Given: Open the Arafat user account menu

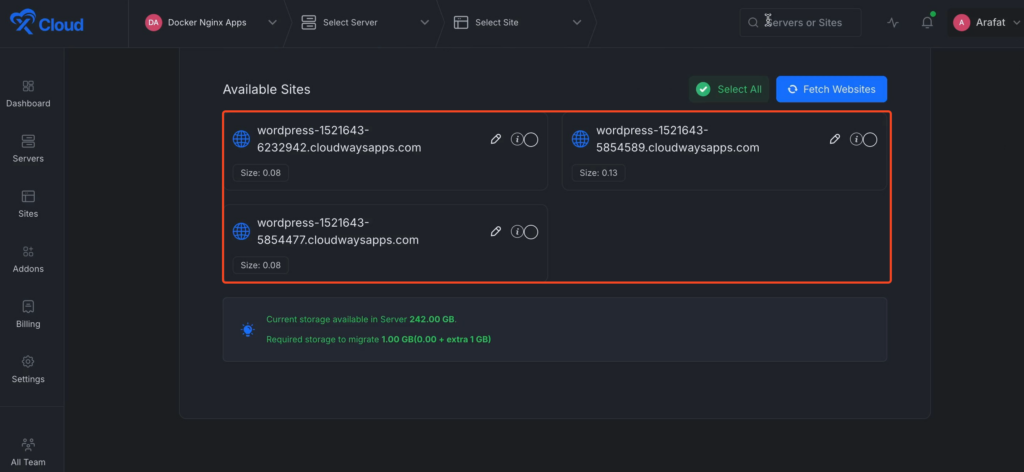Looking at the screenshot, I should point(982,22).
